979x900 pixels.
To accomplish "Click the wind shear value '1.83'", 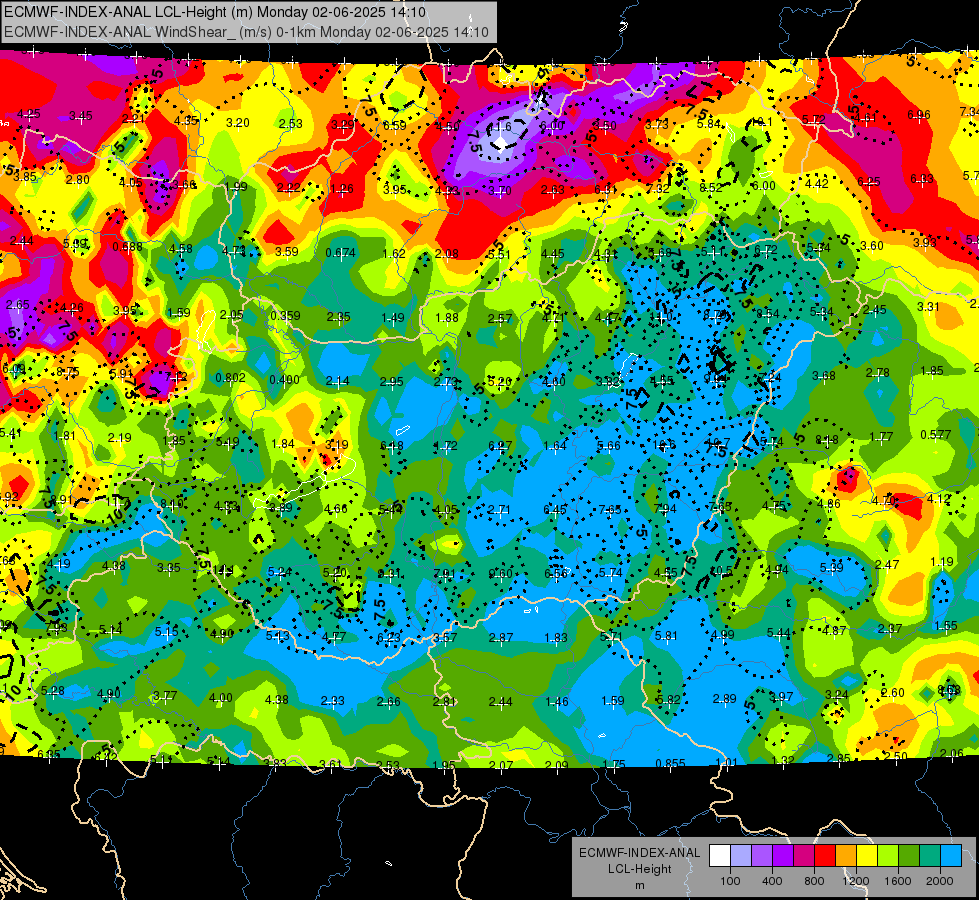I will tap(556, 638).
